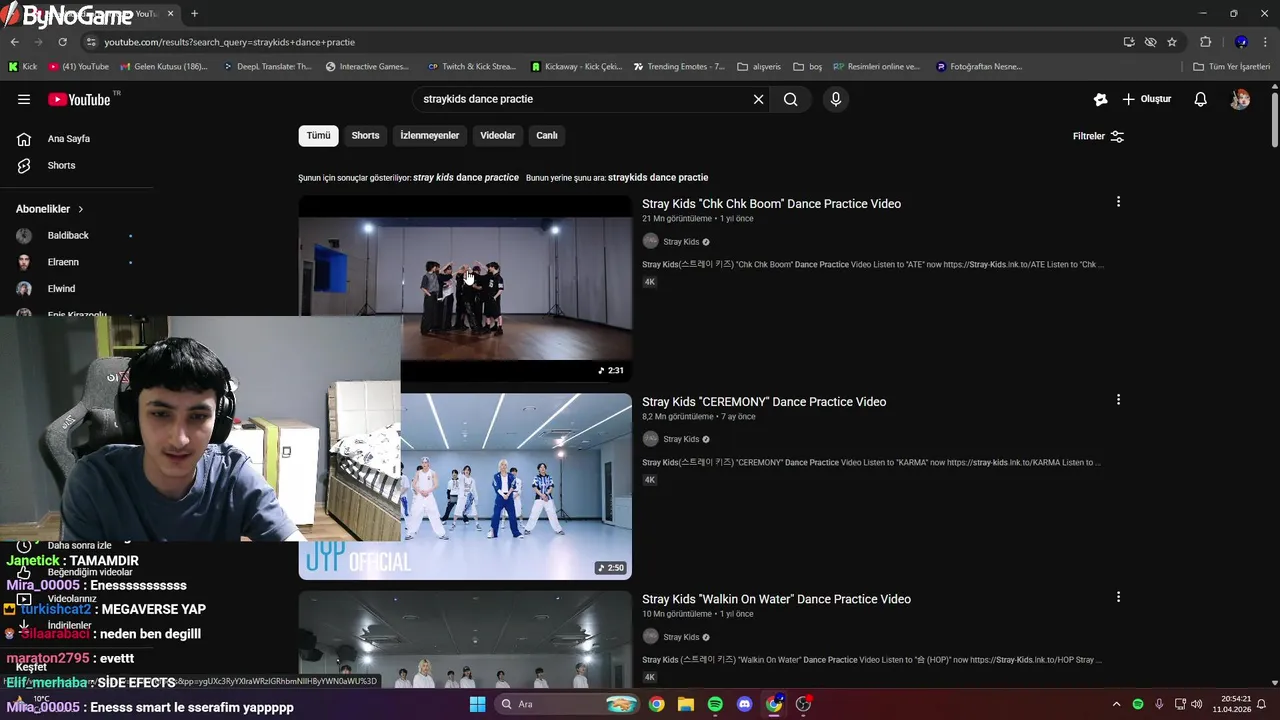Open the YouTube hamburger guide menu
Screen dimensions: 1280x720
(x=24, y=99)
